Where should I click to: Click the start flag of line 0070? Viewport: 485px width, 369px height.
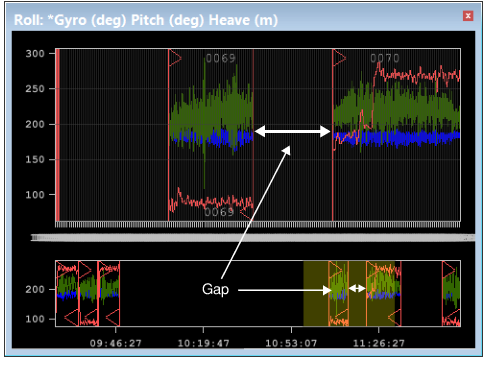(339, 58)
